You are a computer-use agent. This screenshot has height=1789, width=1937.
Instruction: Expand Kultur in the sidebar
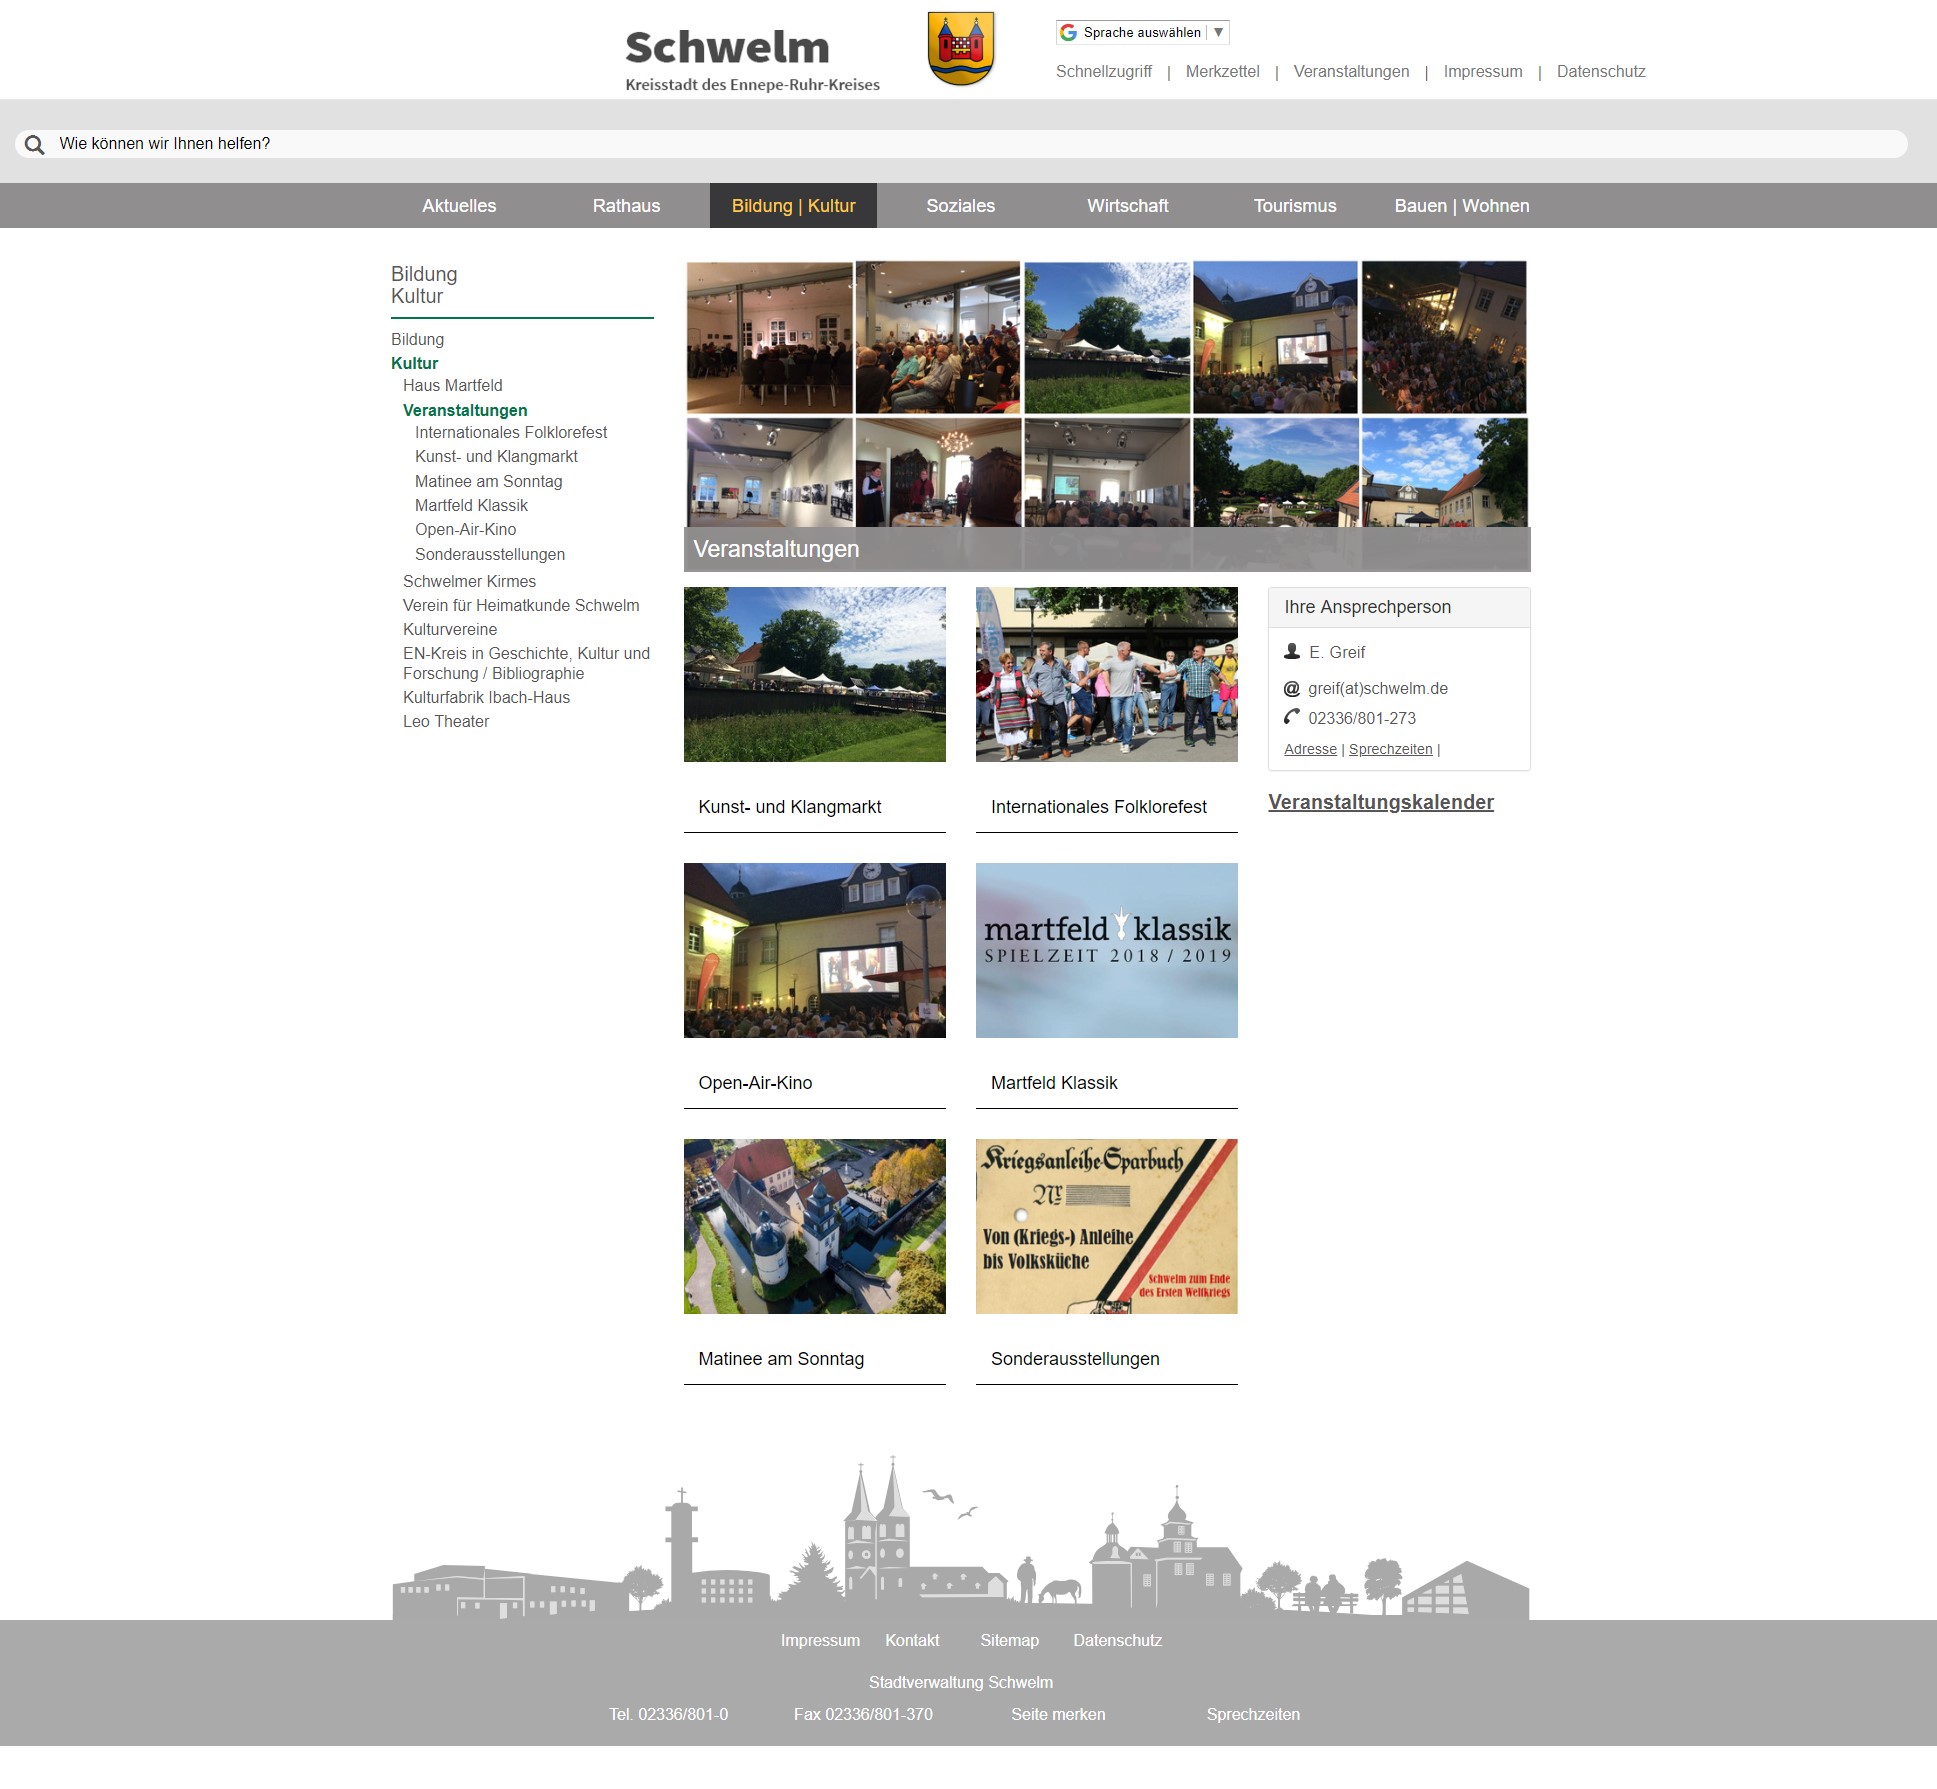click(414, 364)
